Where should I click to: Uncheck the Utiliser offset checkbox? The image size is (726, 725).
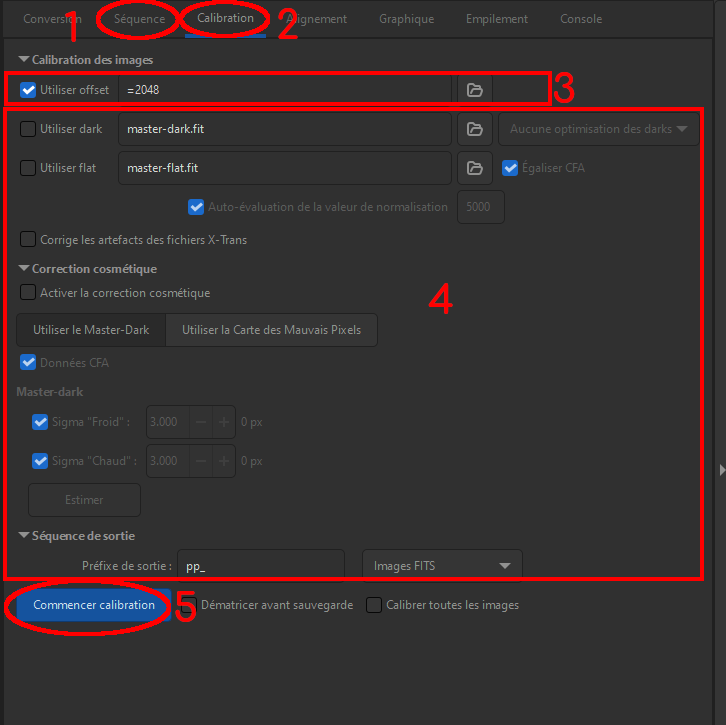28,90
